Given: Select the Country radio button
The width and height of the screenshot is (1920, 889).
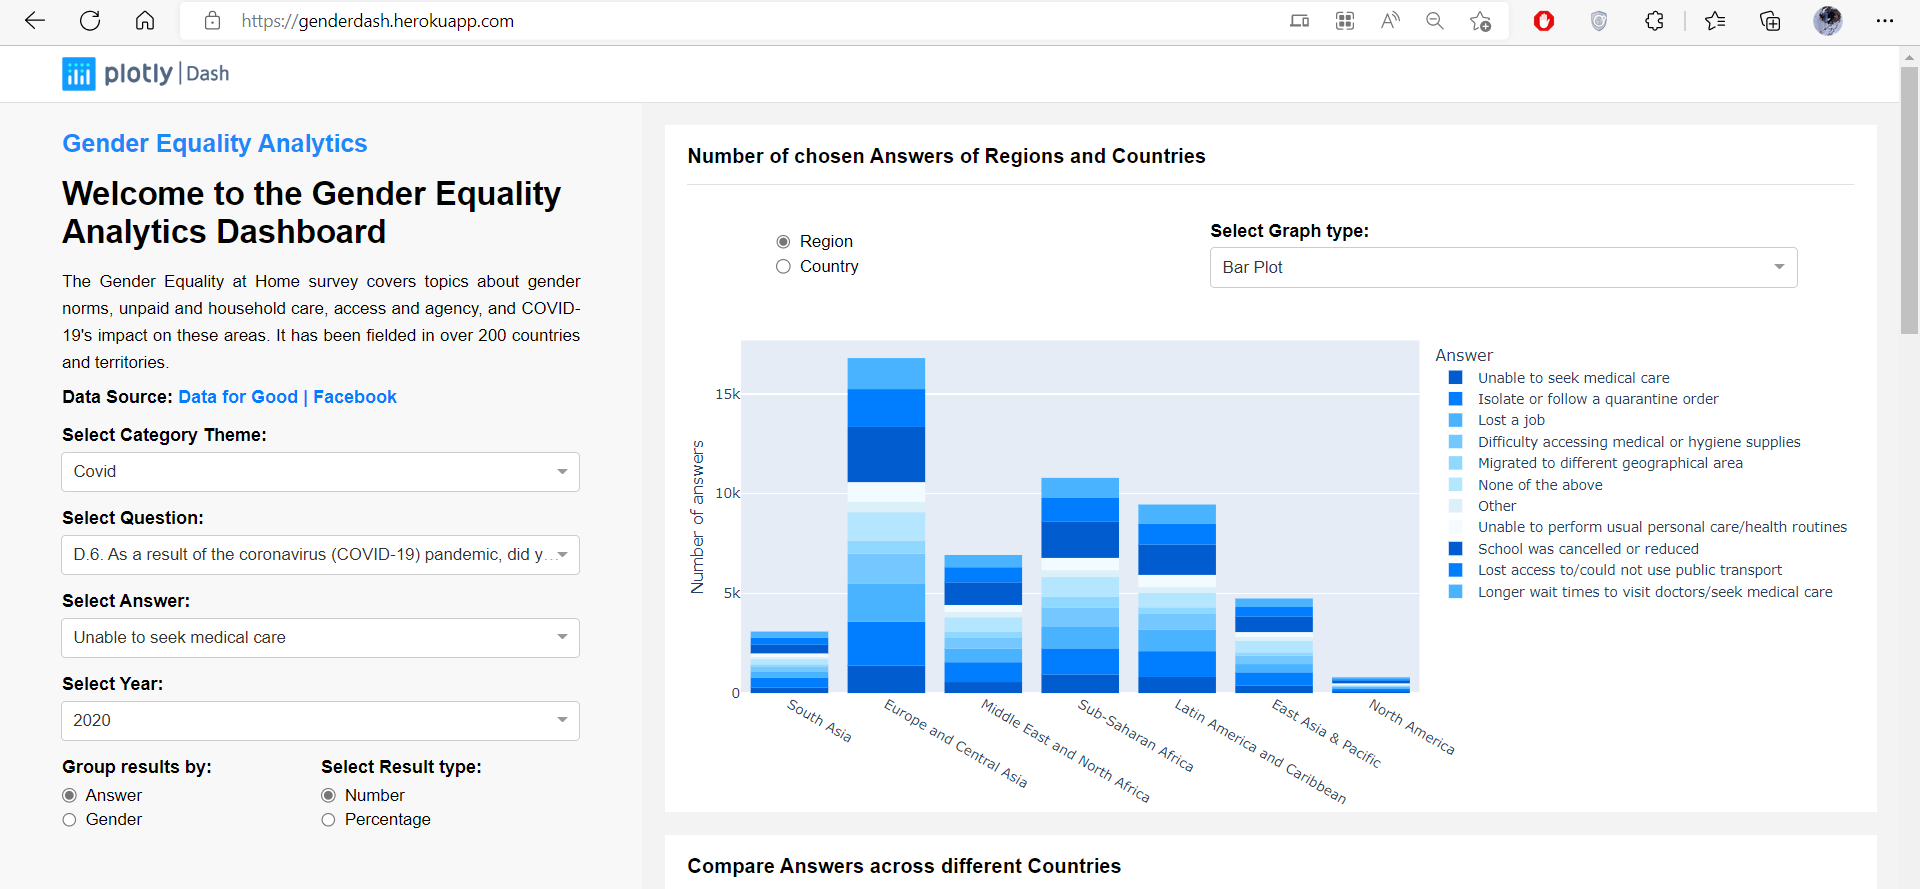Looking at the screenshot, I should pos(783,267).
